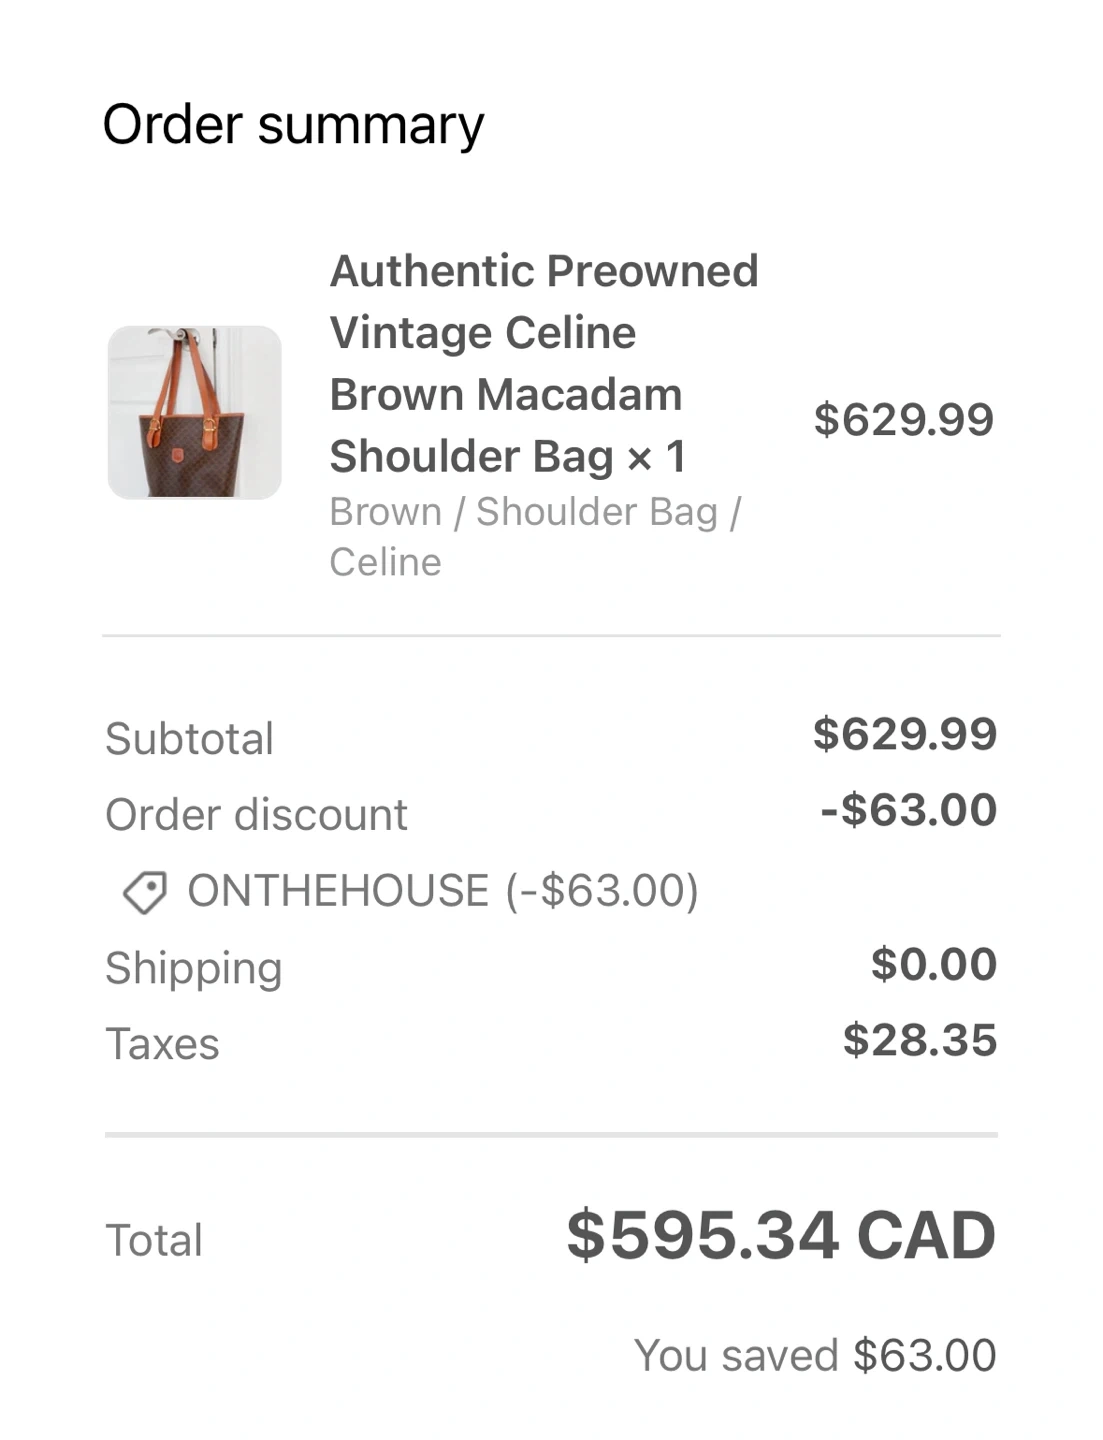Click the Brown / Shoulder Bag / Celine variant text
This screenshot has width=1103, height=1440.
pos(535,536)
